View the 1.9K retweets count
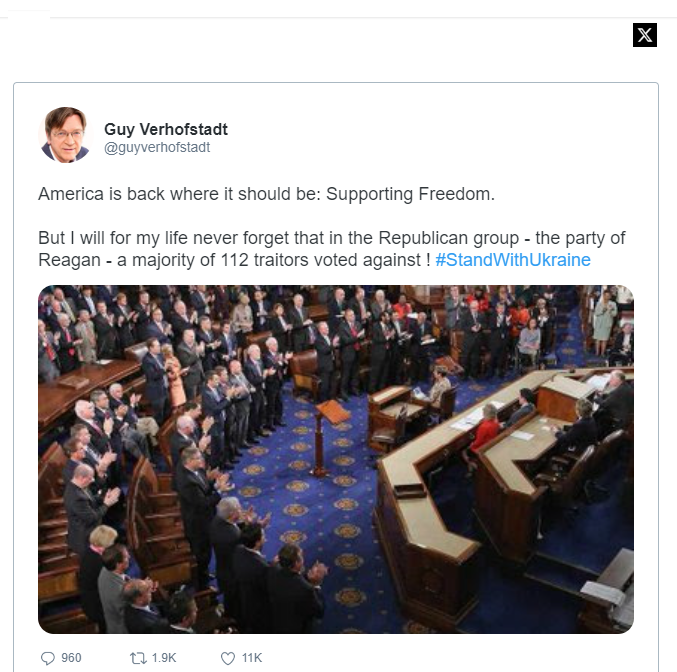 (x=164, y=658)
